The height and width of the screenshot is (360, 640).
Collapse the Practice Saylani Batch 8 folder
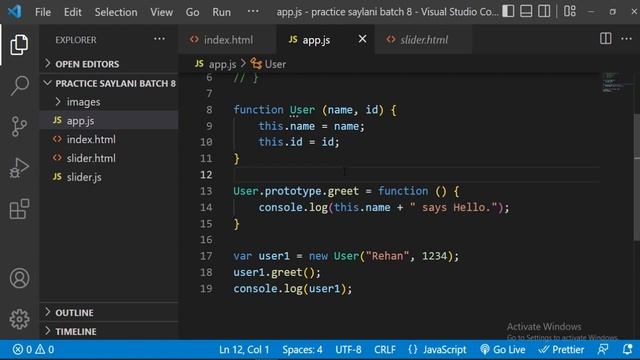coord(109,83)
